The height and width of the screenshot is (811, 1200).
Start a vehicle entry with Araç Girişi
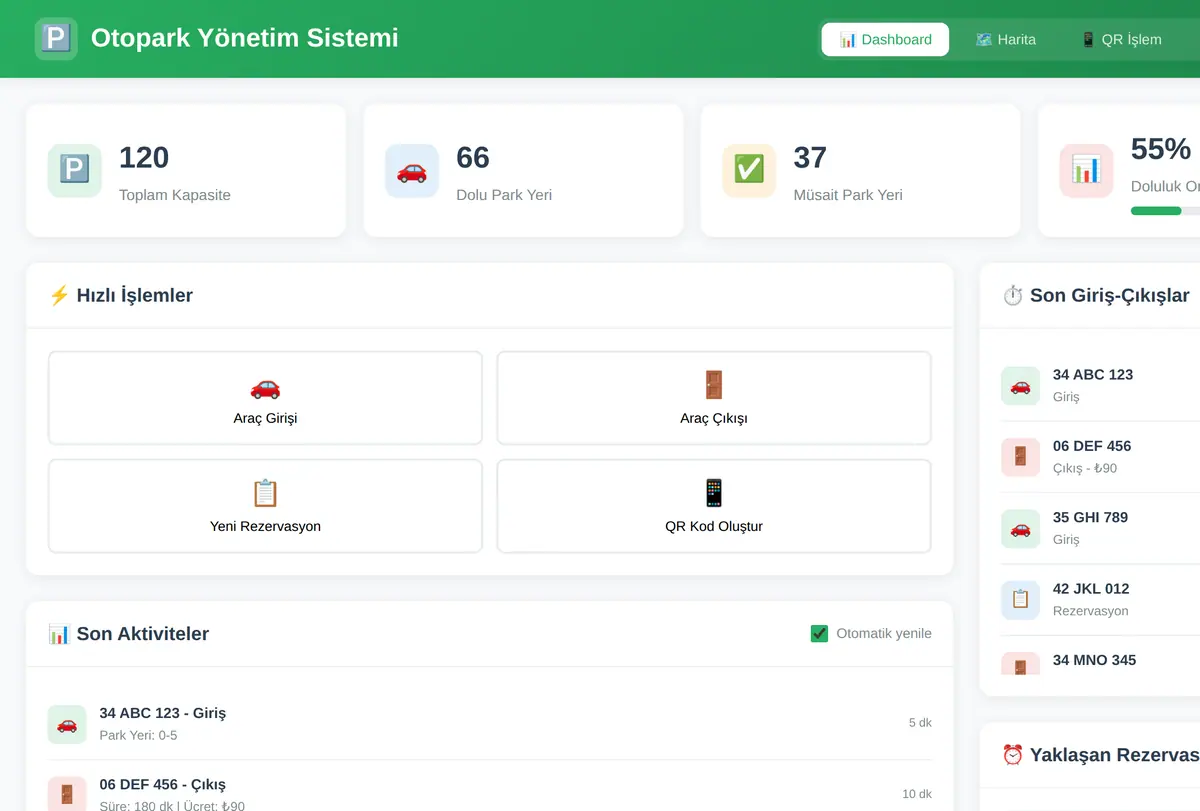tap(265, 398)
